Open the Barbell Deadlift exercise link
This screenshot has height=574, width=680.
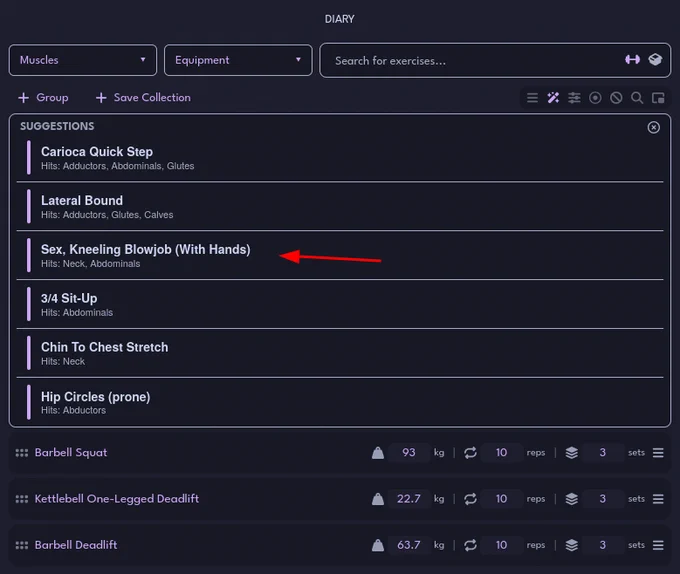tap(76, 545)
